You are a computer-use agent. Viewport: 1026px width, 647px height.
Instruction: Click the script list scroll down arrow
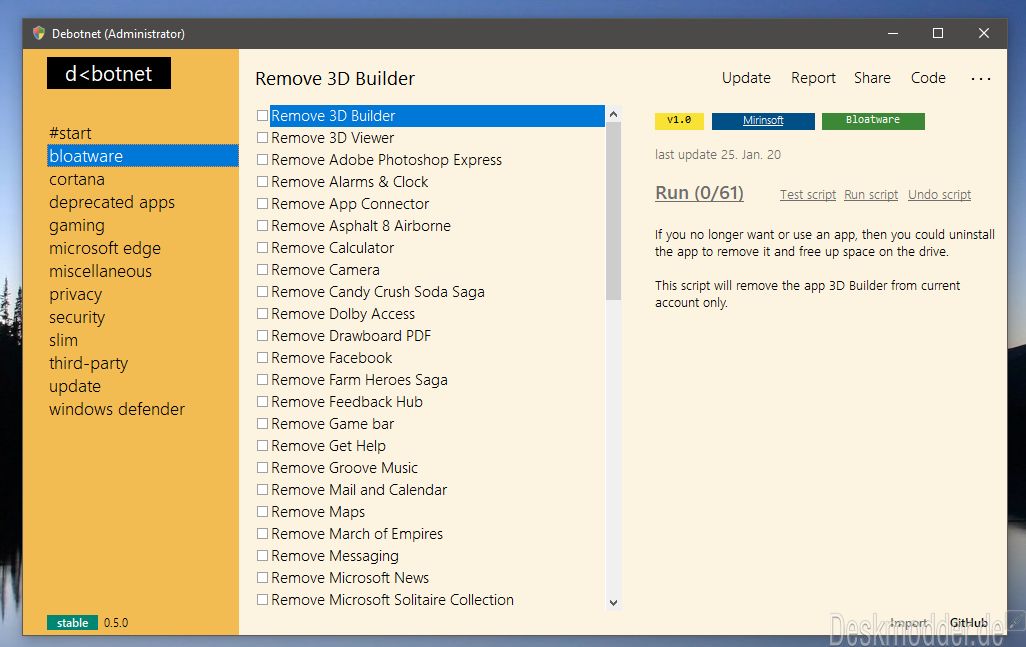[613, 603]
